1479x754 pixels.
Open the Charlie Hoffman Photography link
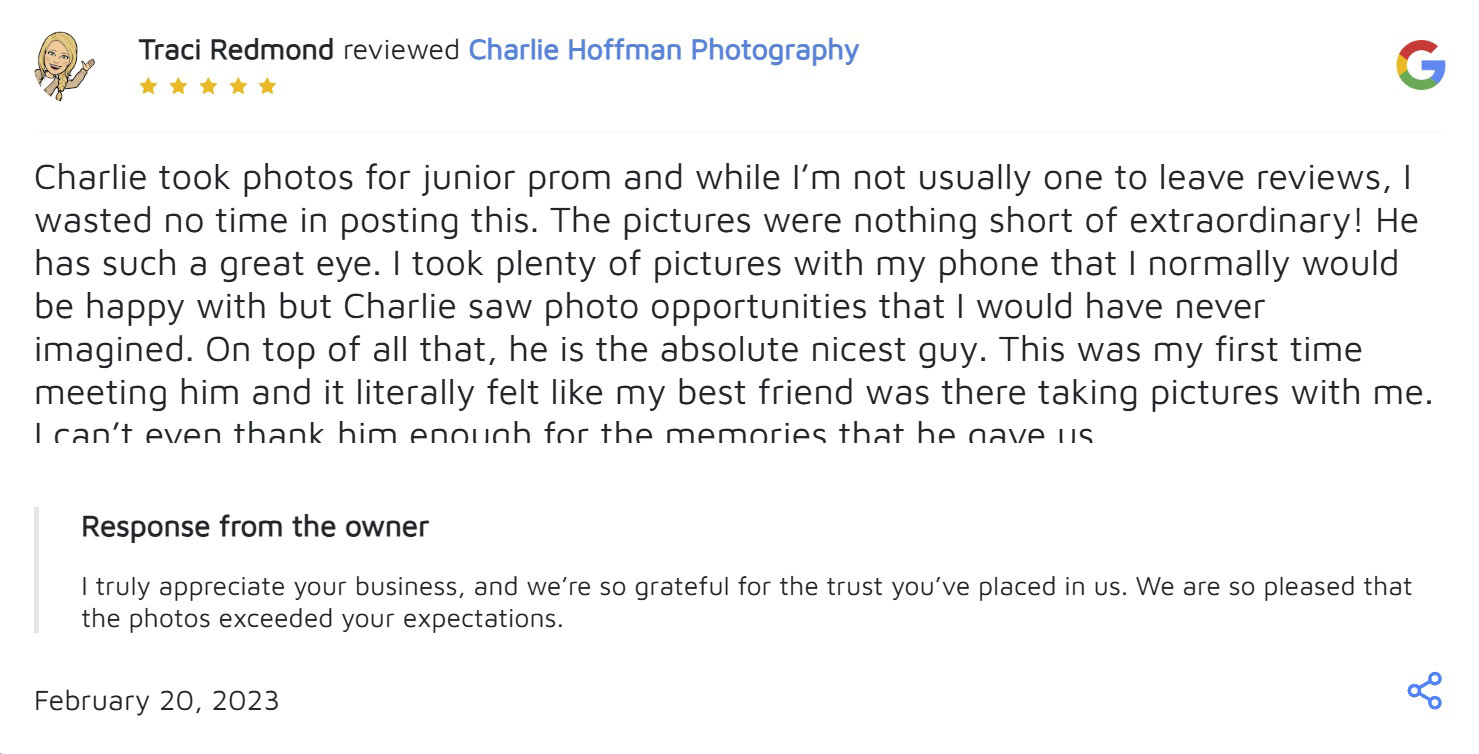[663, 50]
